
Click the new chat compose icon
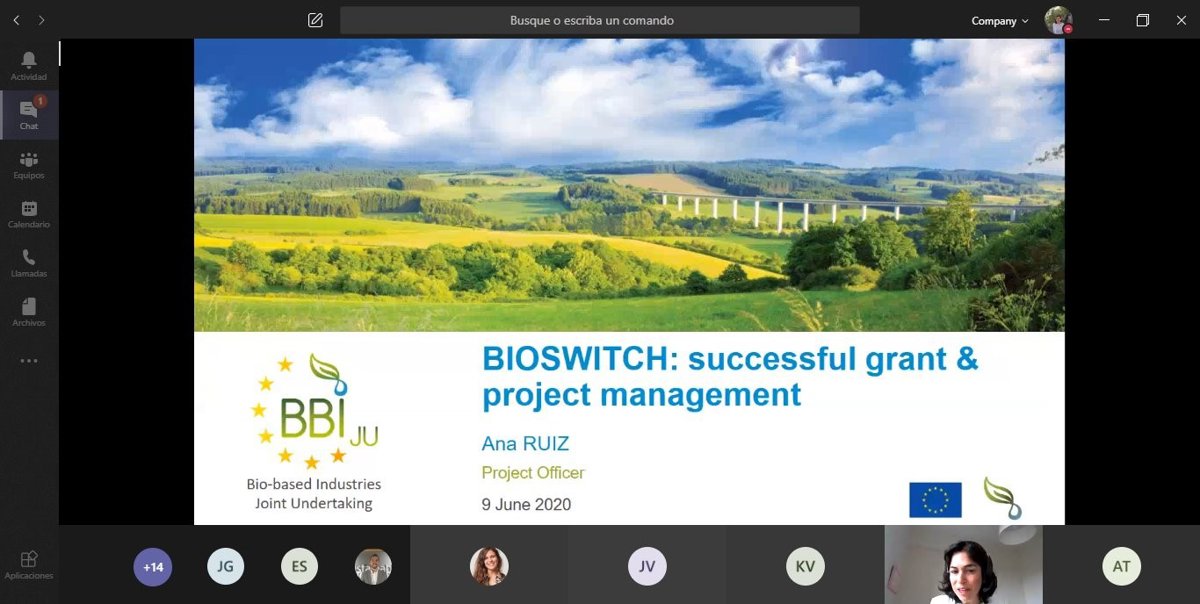[x=316, y=20]
